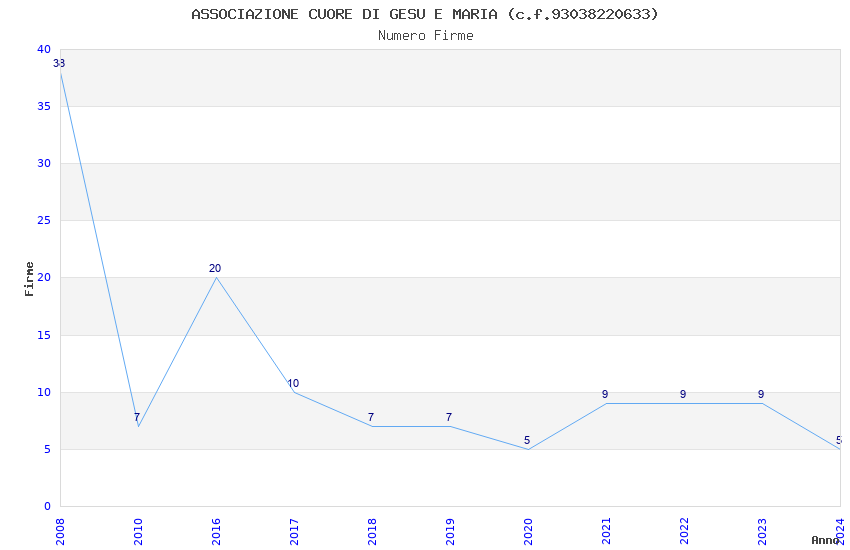Click the first data label at 2008

click(x=59, y=63)
